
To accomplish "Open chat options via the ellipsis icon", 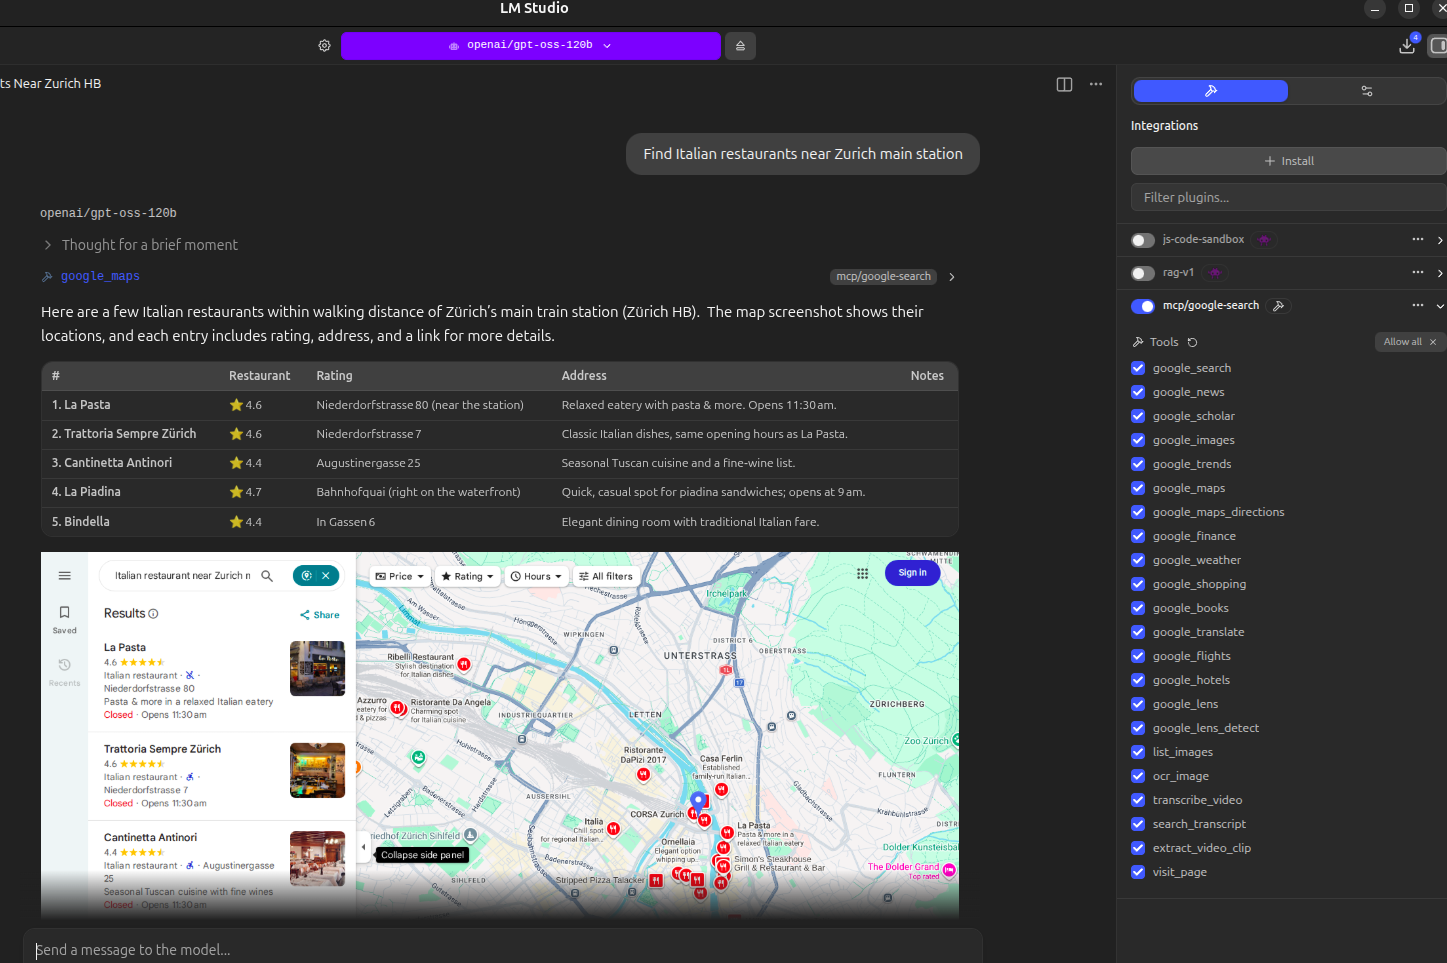I will (x=1095, y=84).
